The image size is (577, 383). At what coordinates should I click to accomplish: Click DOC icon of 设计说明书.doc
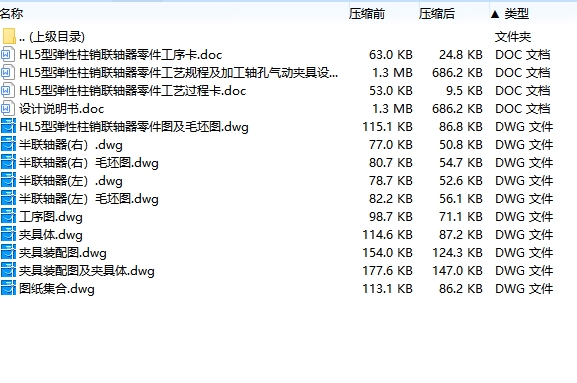8,109
